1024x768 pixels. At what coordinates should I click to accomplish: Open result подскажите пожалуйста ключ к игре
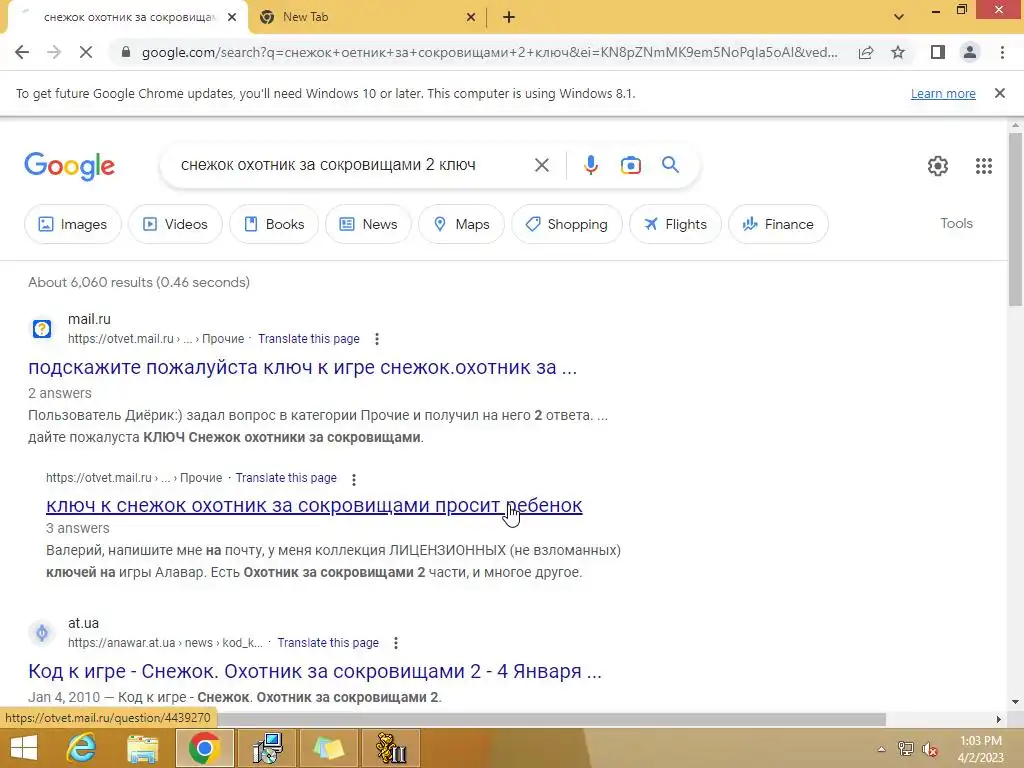302,367
